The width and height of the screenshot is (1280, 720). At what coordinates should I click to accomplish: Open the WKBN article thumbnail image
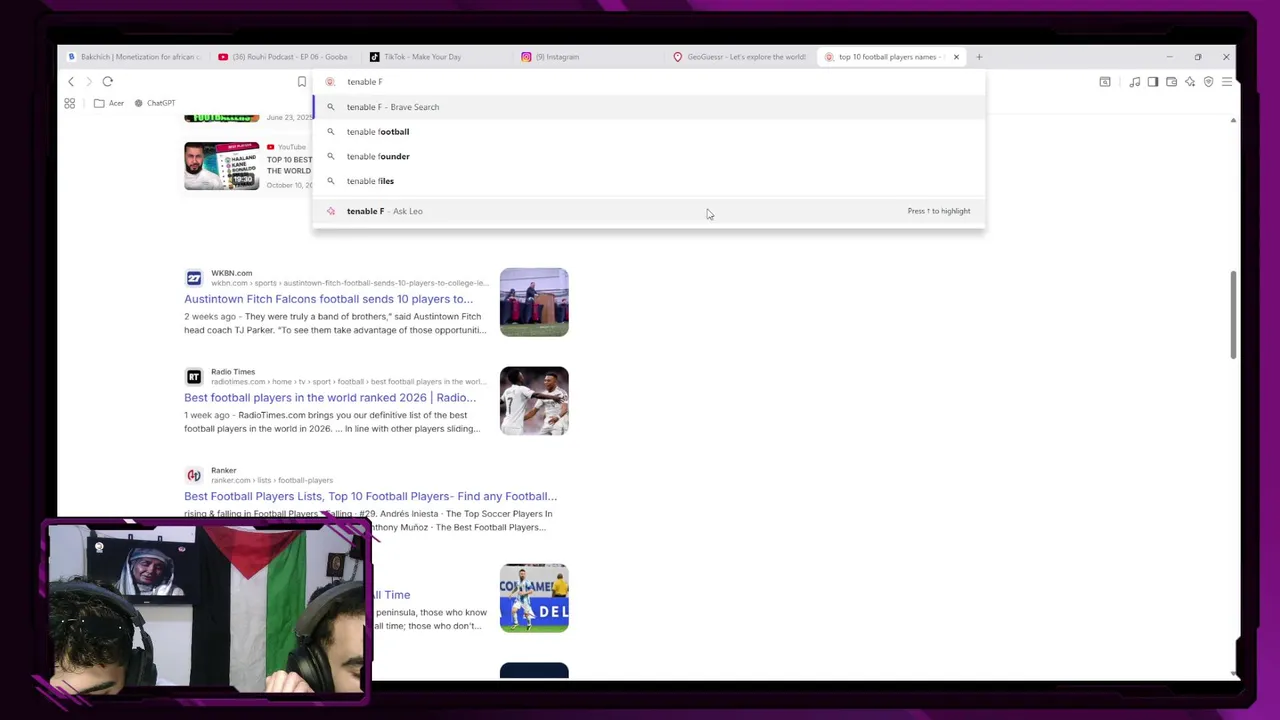tap(534, 302)
